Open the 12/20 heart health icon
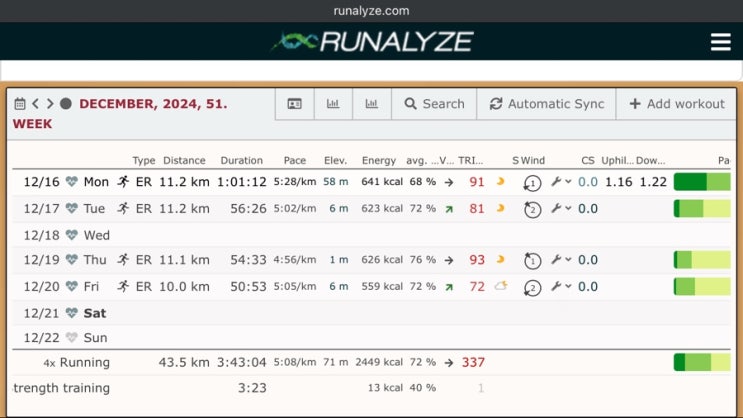The image size is (743, 418). 72,286
